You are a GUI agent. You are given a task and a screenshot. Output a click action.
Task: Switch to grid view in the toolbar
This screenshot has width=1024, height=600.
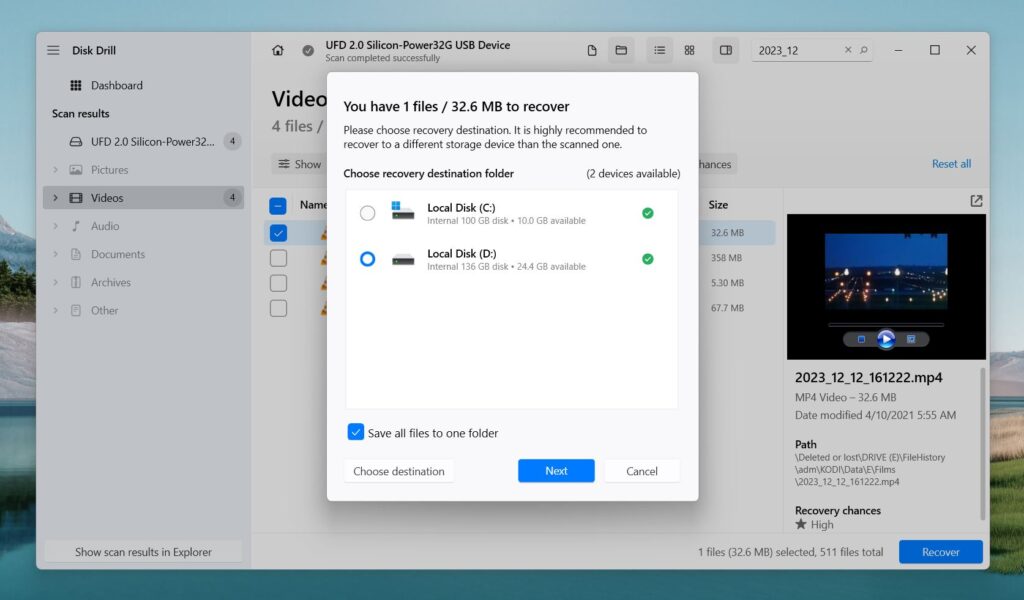pos(689,49)
